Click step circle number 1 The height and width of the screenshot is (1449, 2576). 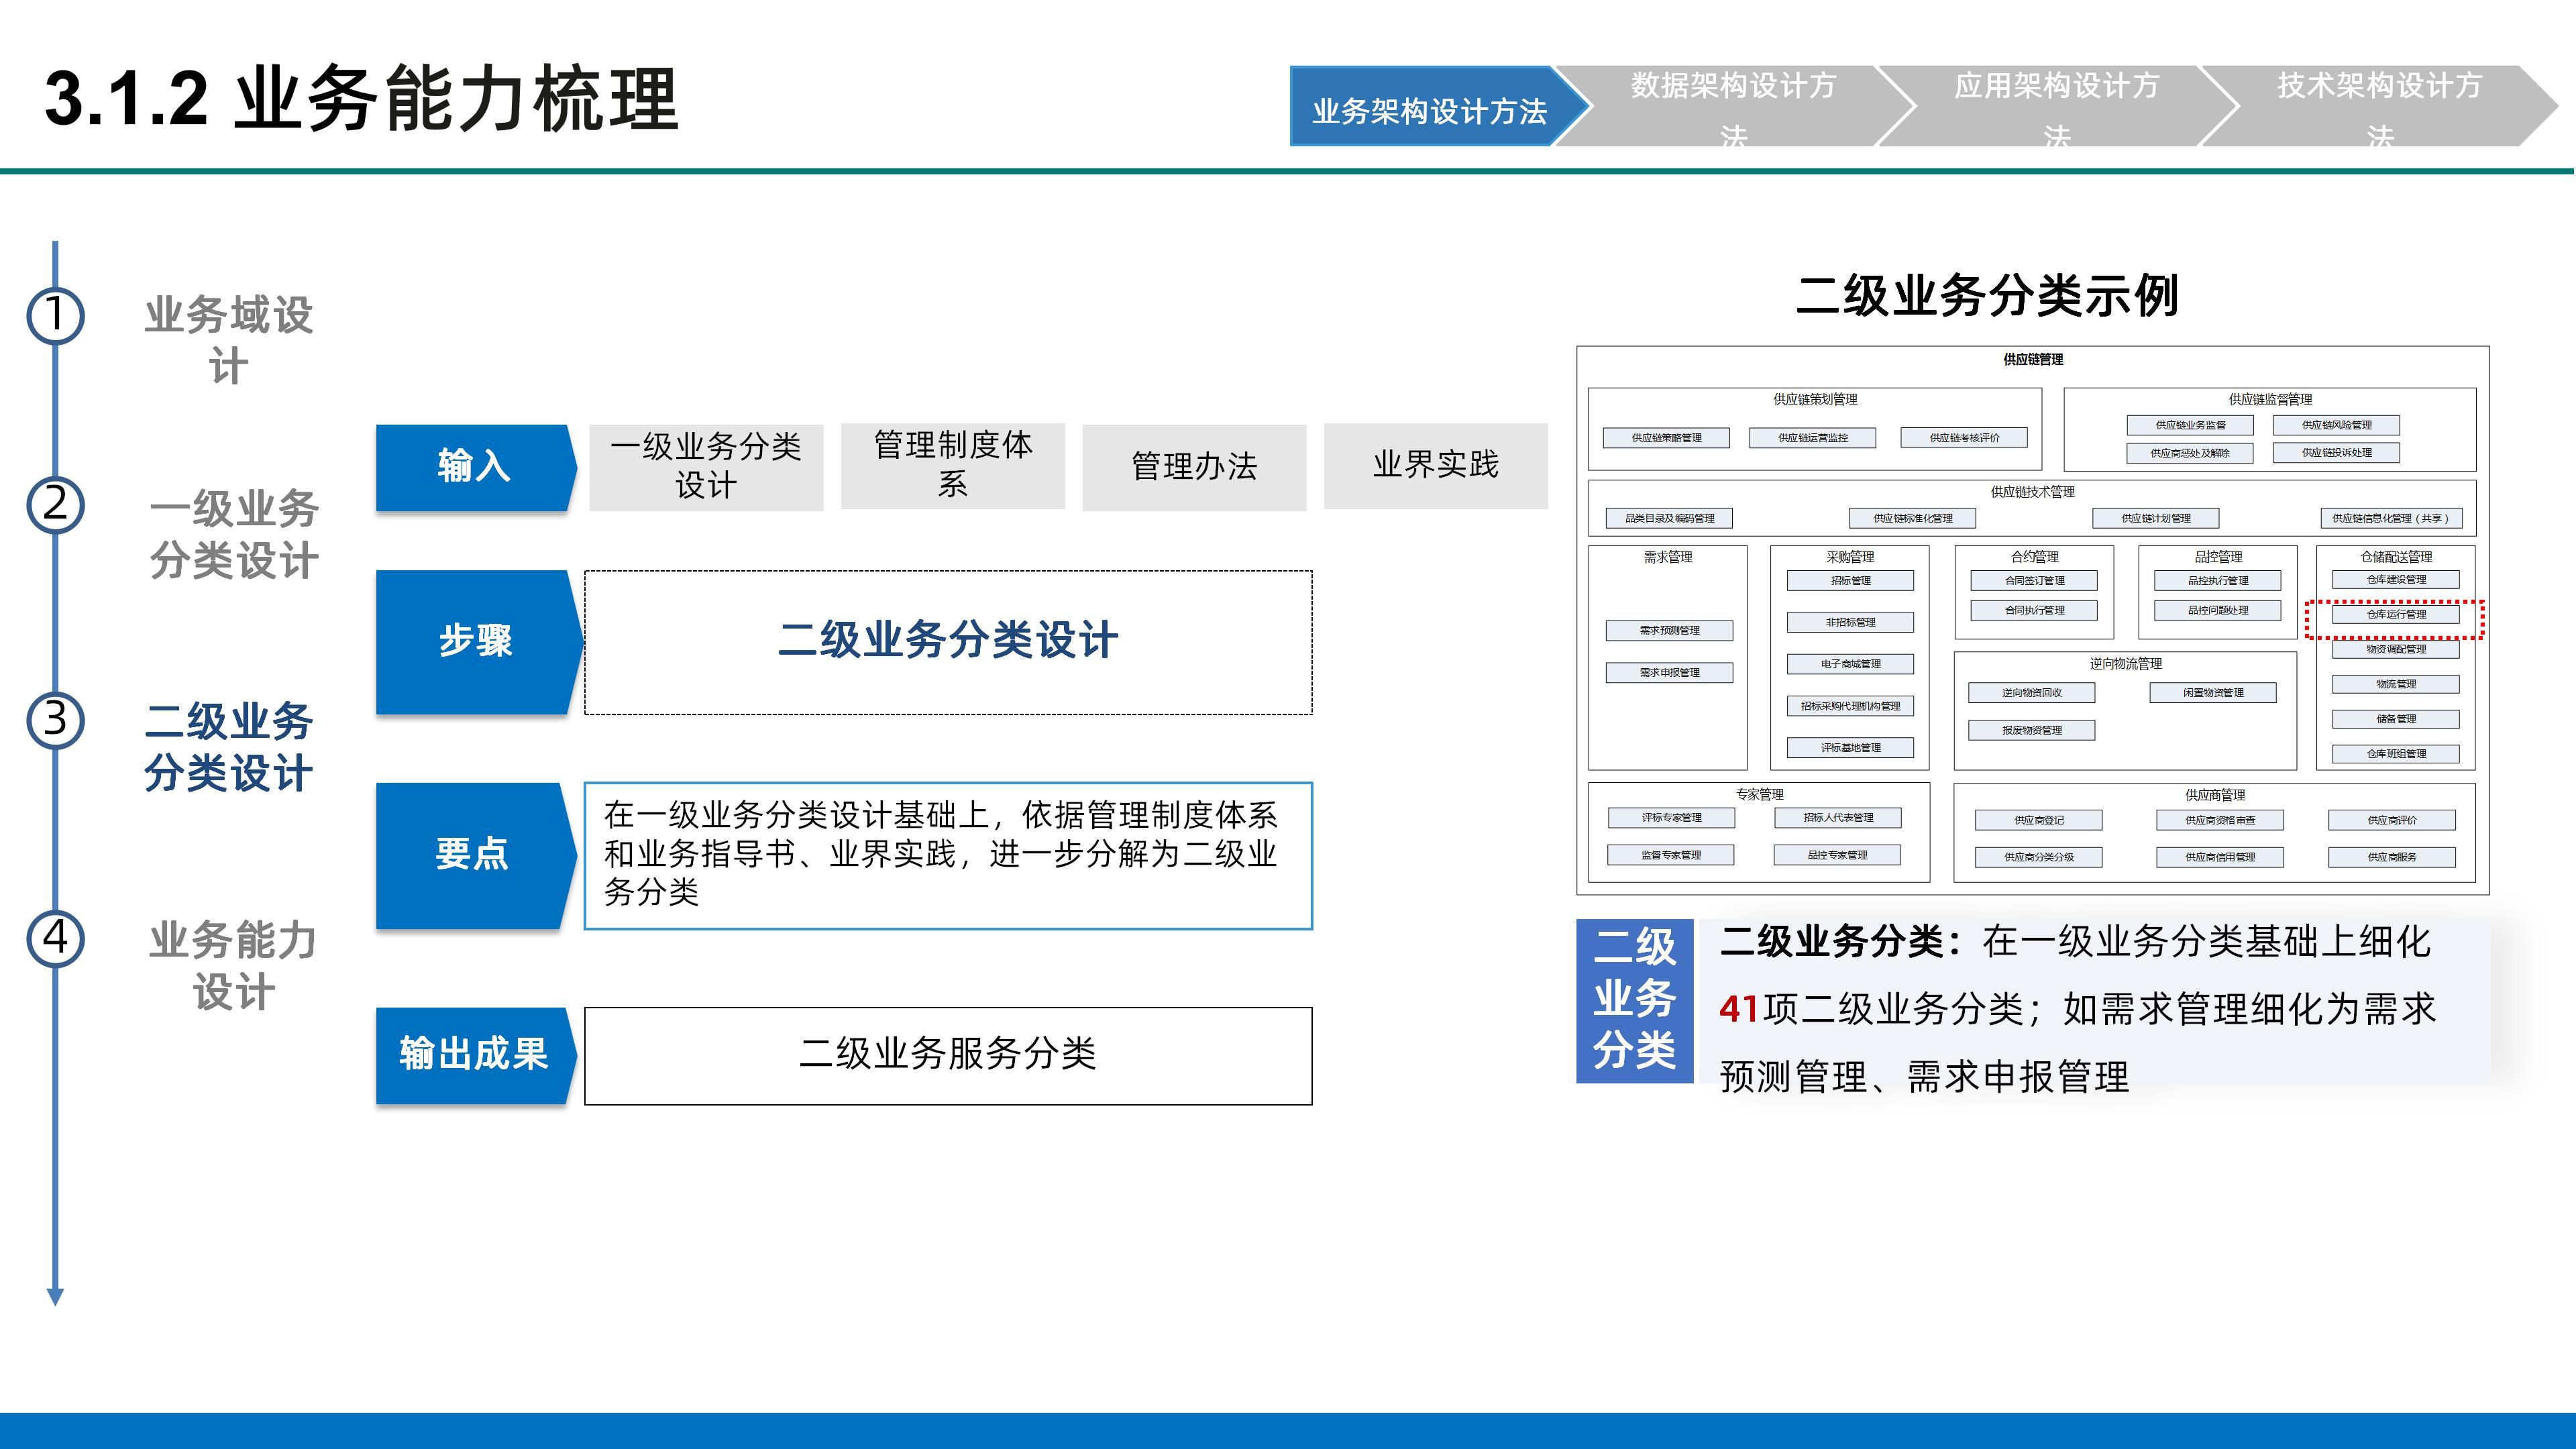pyautogui.click(x=55, y=315)
